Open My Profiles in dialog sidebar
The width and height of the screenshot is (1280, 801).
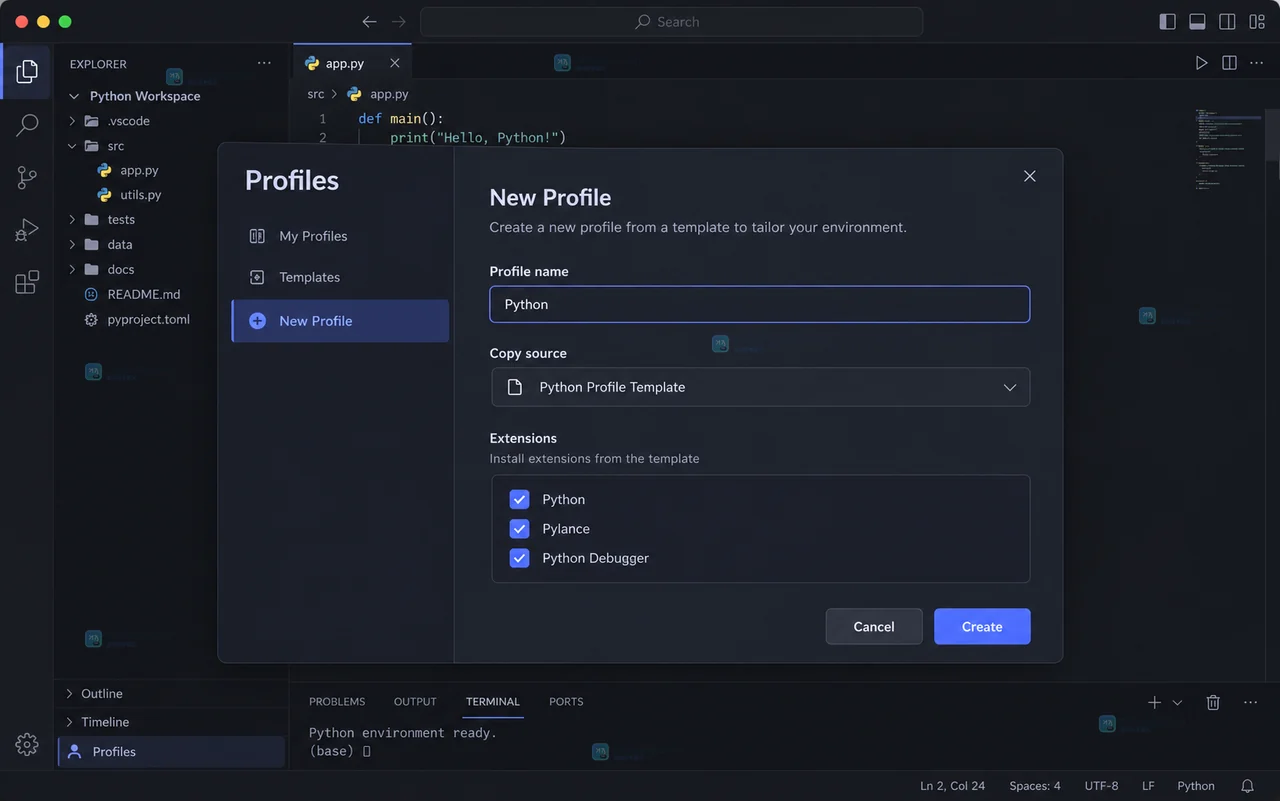[340, 236]
